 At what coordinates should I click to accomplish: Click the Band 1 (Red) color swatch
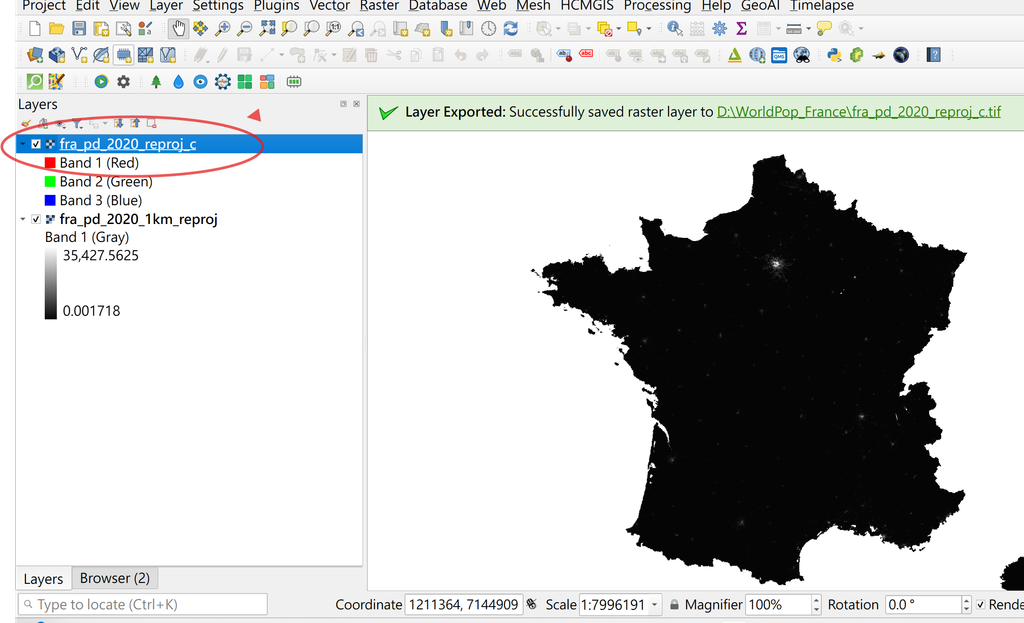tap(50, 163)
